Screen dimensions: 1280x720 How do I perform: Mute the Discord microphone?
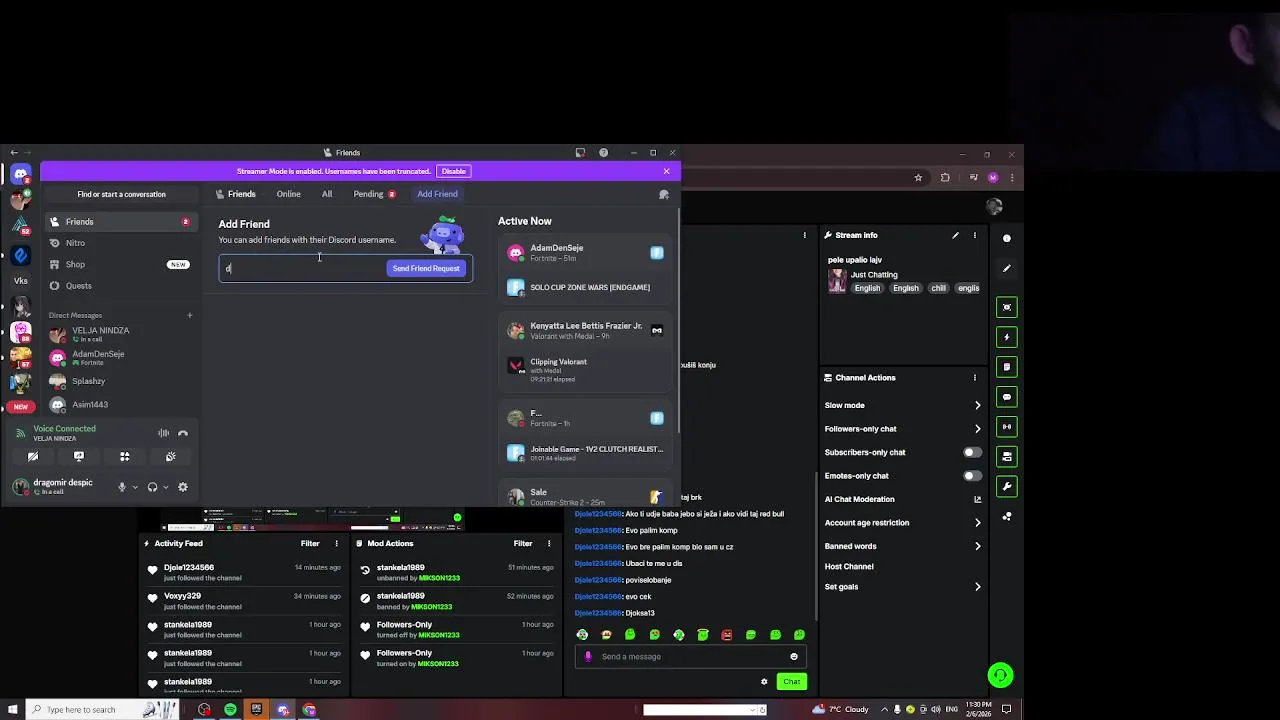[122, 487]
